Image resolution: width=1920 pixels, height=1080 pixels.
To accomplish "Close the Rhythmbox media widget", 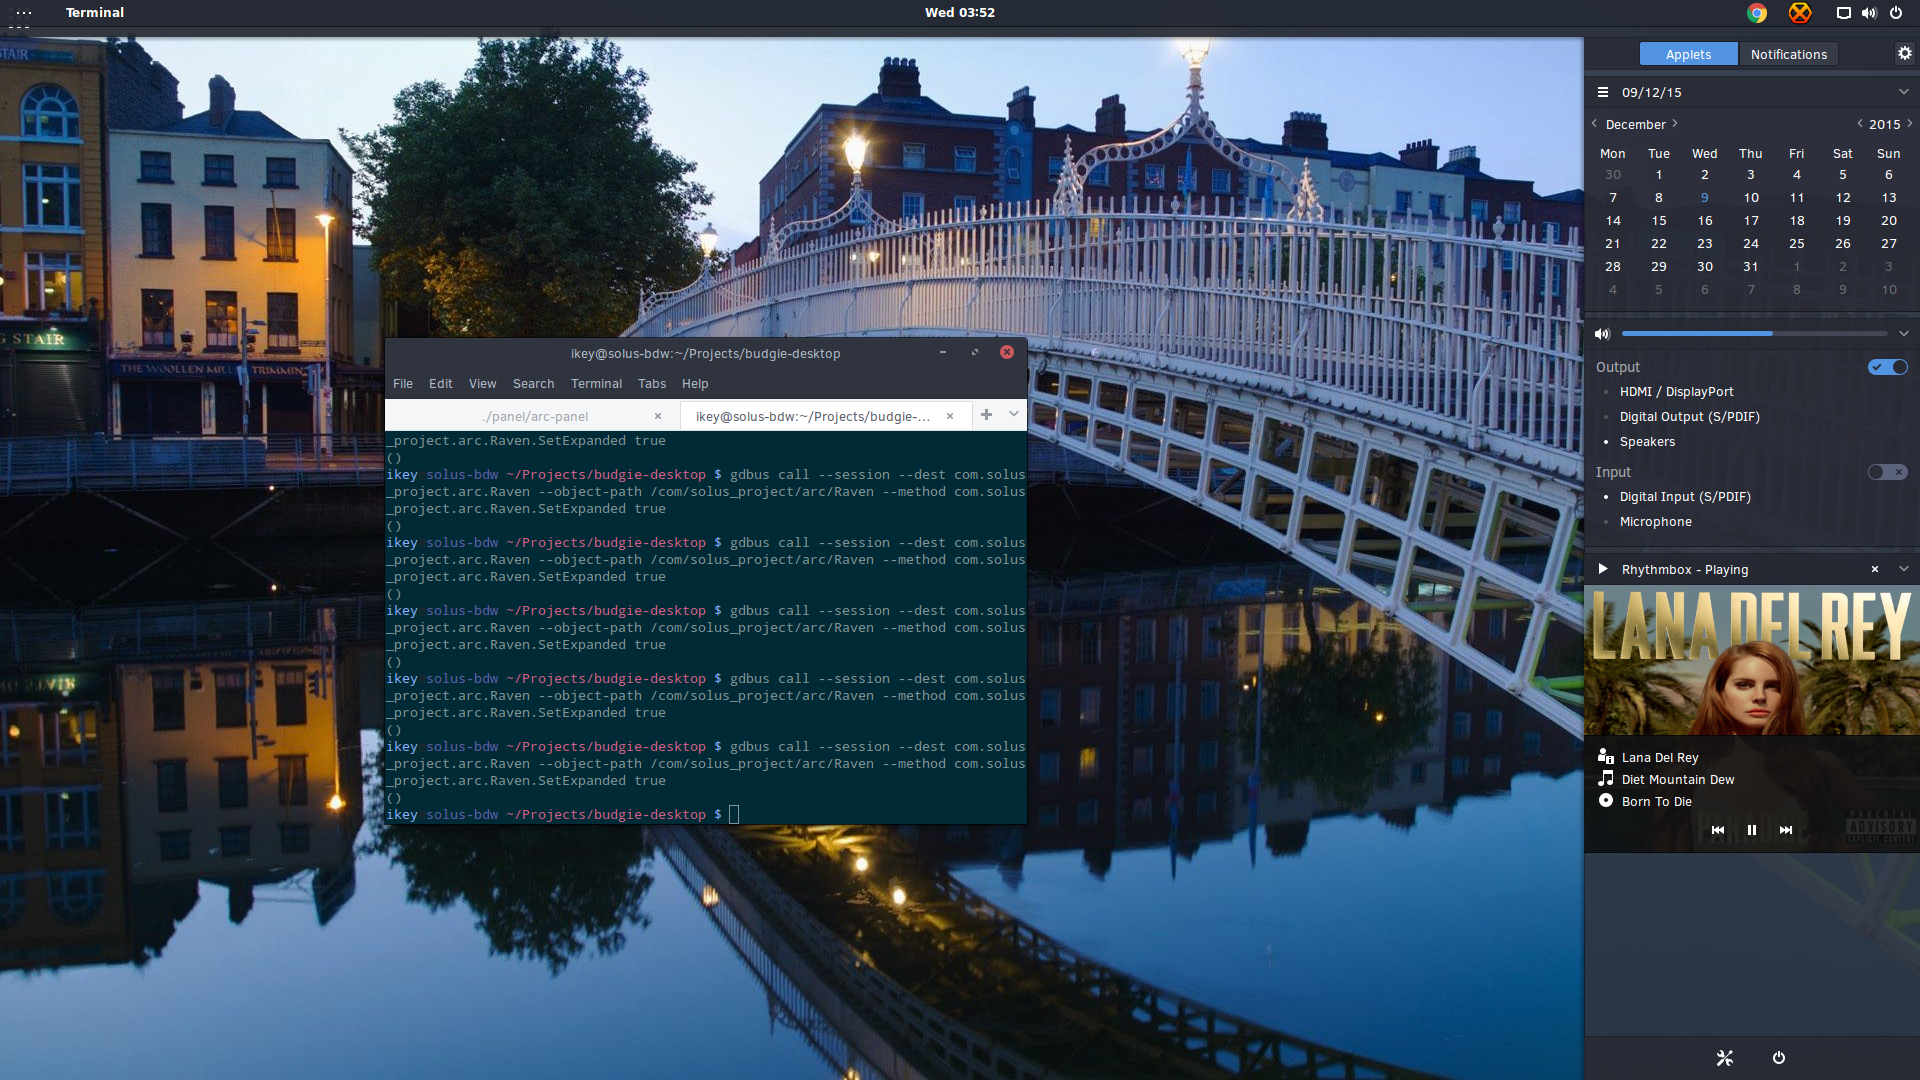I will tap(1875, 569).
